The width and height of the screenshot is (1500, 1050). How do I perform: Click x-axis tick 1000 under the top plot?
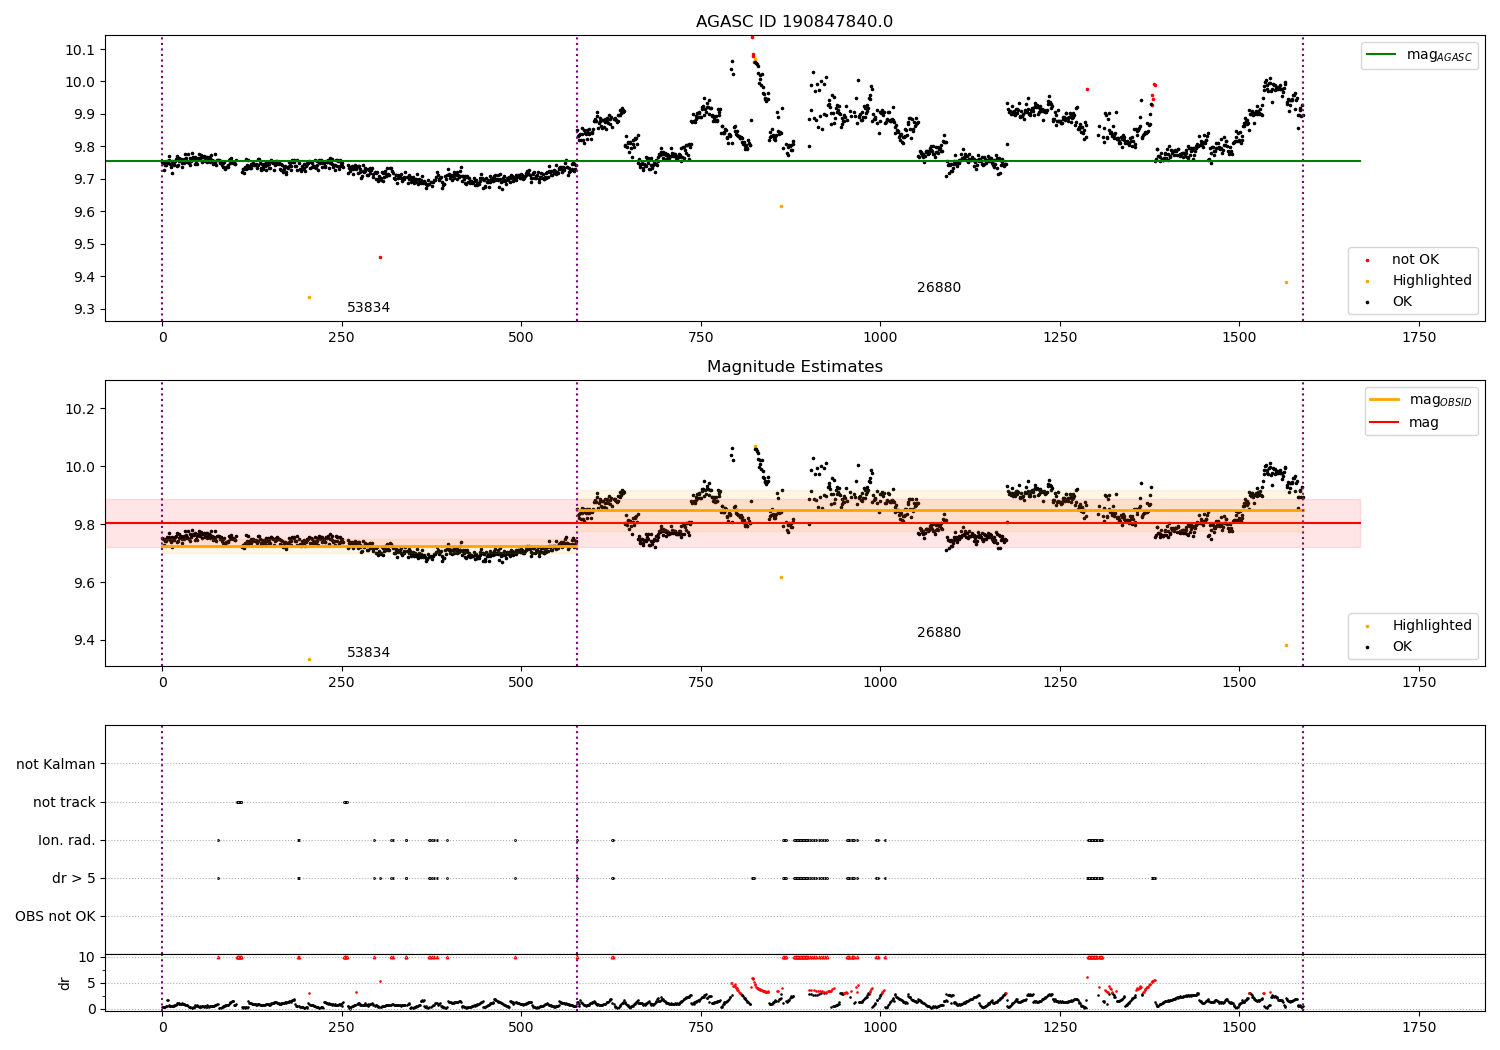click(880, 338)
